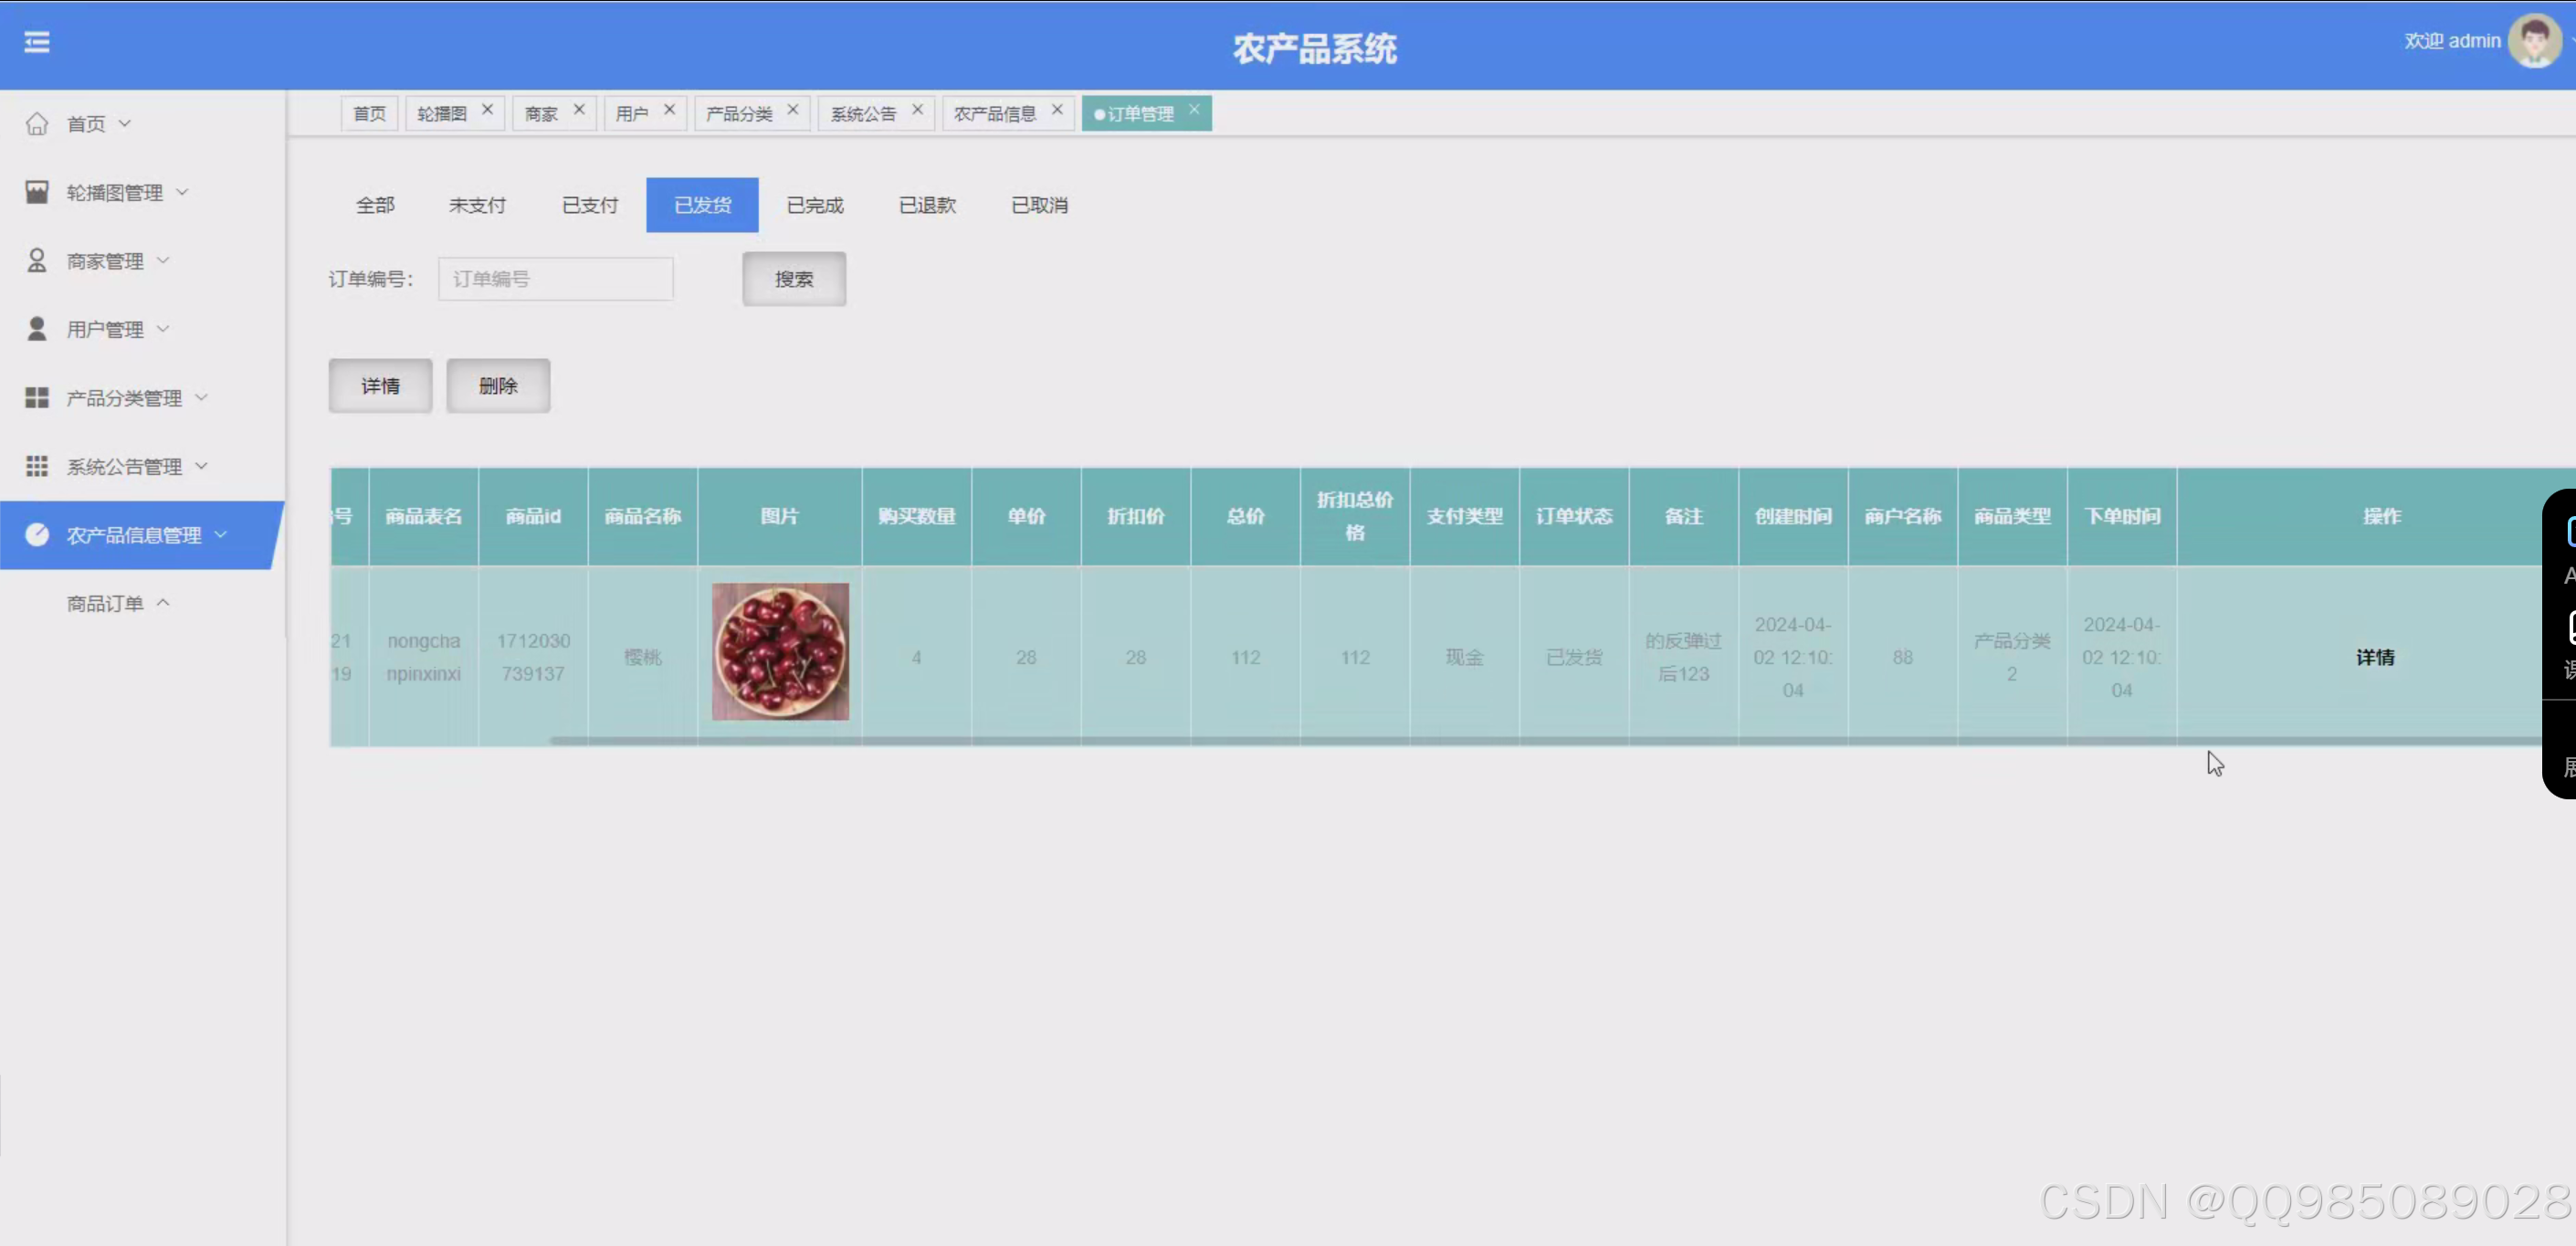
Task: Switch to the 系统公告 tab
Action: click(x=862, y=112)
